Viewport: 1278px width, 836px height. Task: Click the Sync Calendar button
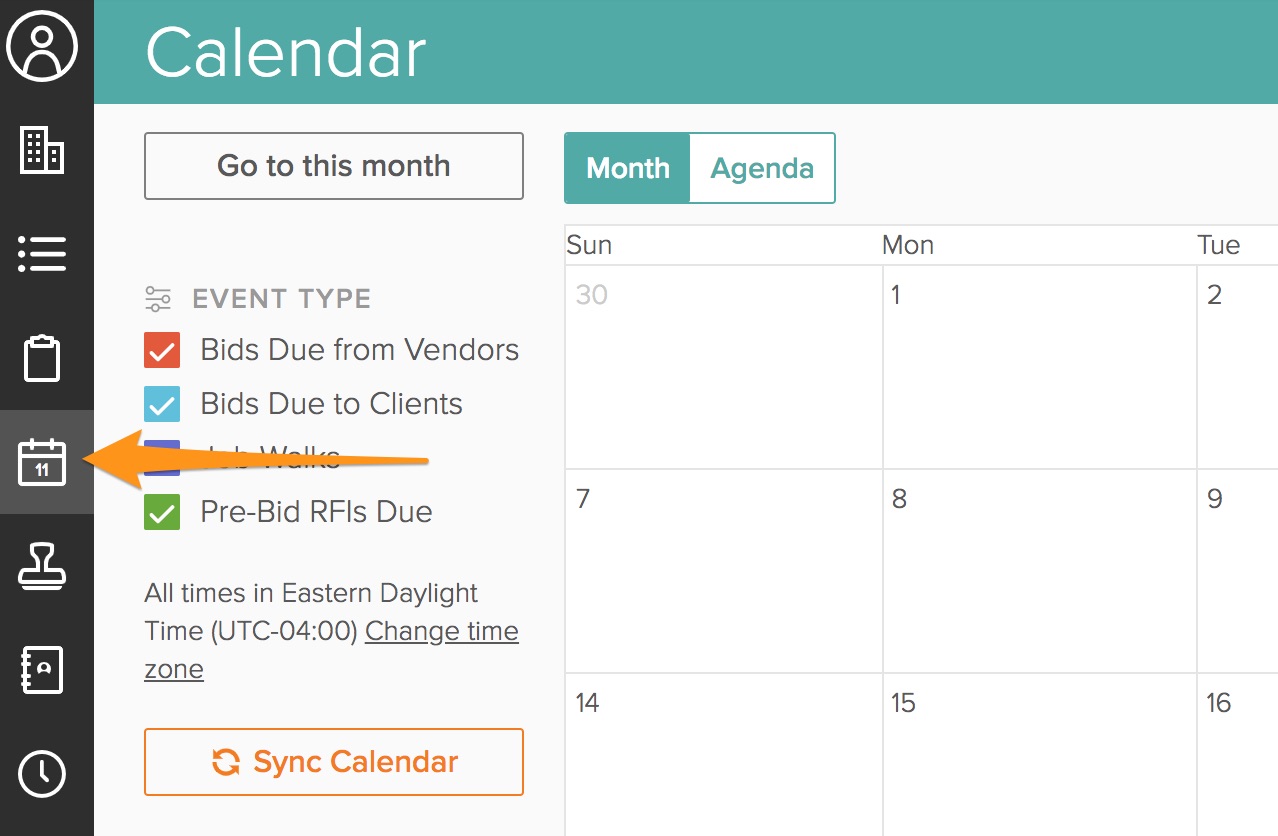coord(334,762)
